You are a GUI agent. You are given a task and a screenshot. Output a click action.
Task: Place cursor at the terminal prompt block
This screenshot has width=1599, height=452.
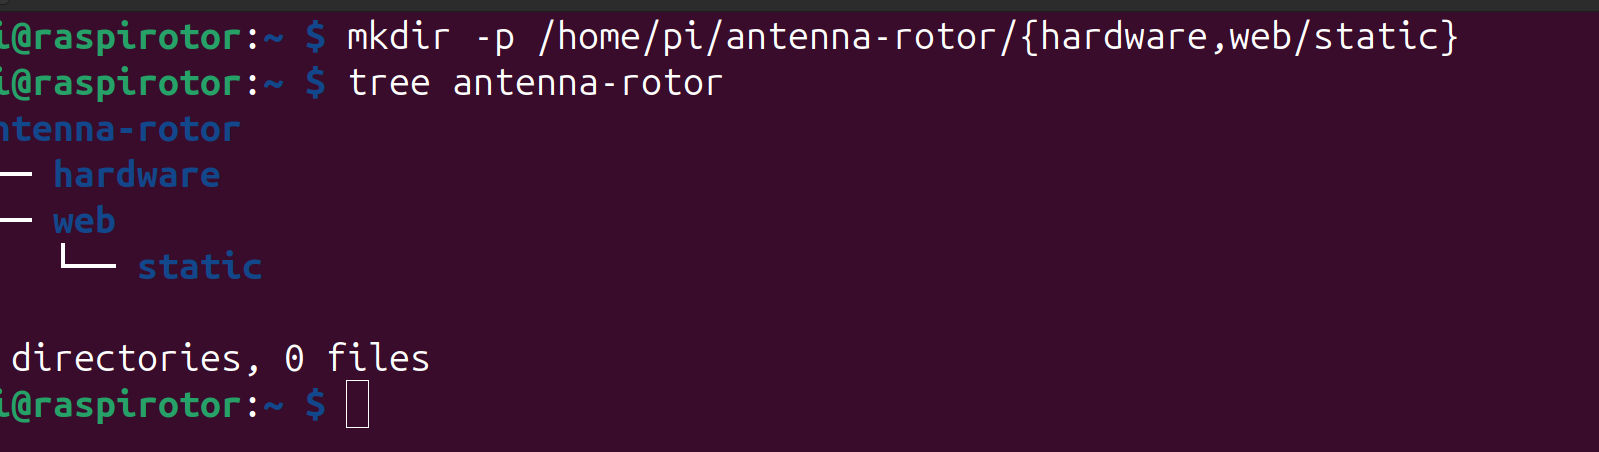point(357,404)
